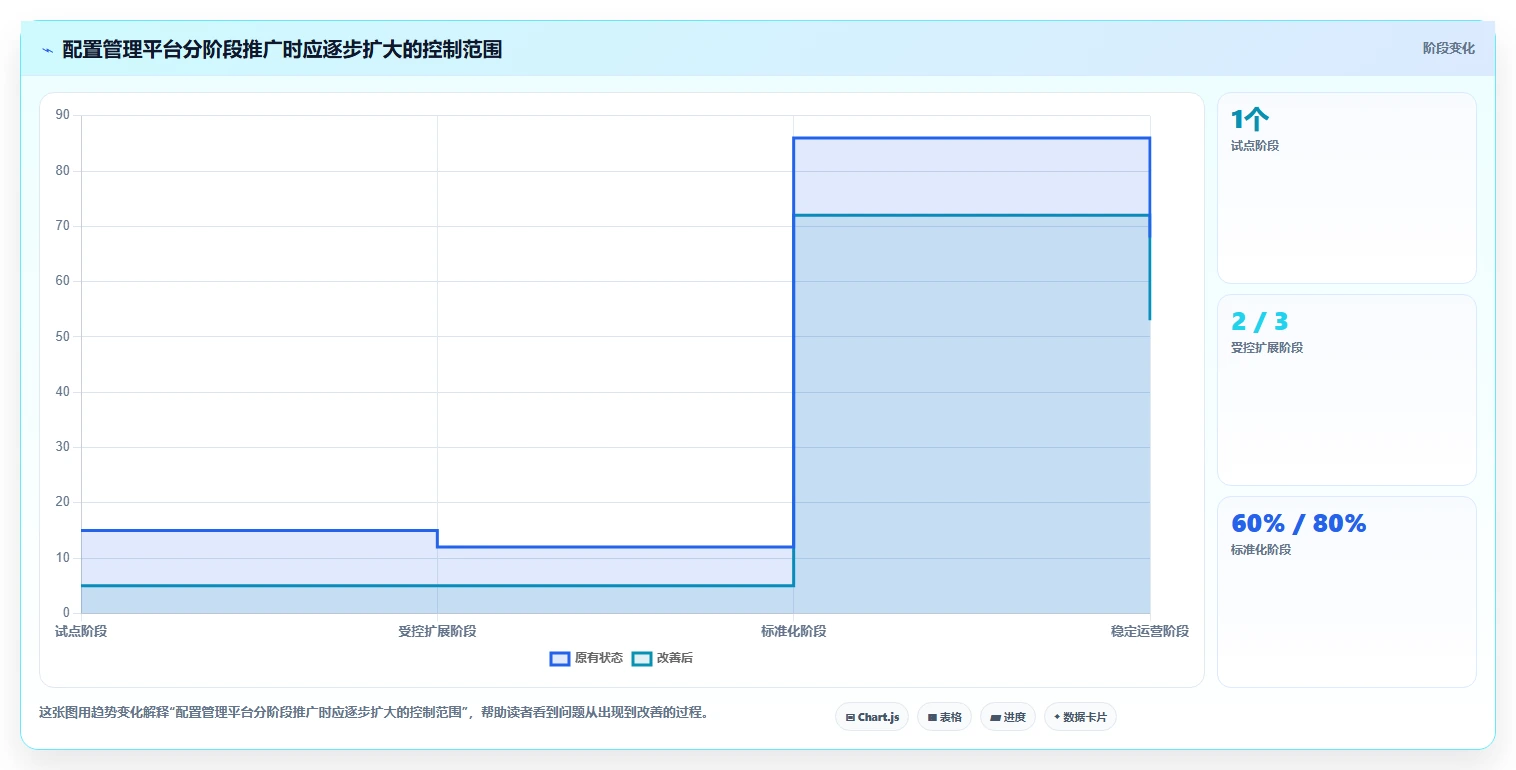
Task: Toggle the 改善后 legend item
Action: pos(663,658)
